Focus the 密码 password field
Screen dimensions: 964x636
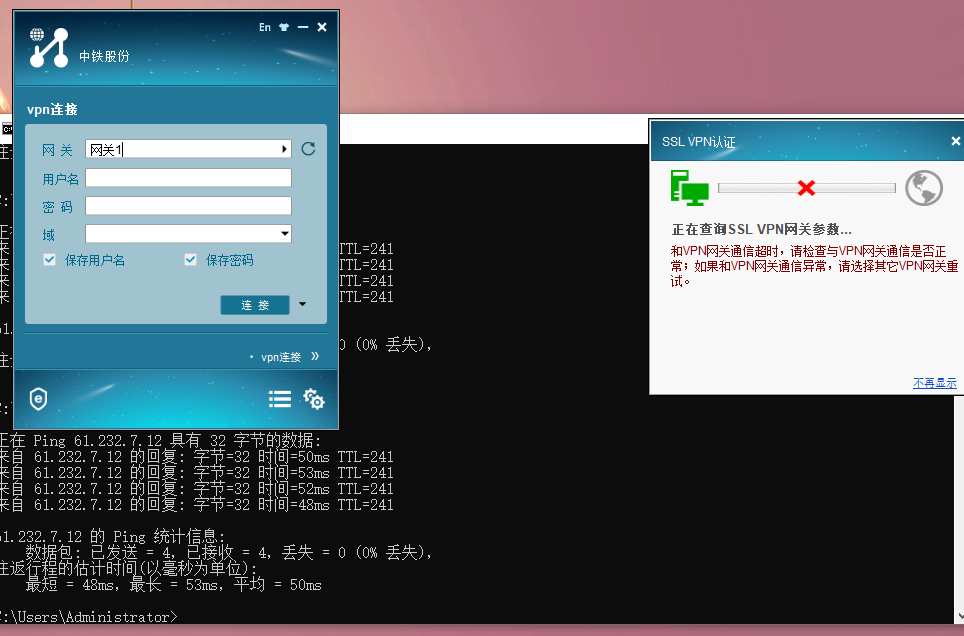188,205
